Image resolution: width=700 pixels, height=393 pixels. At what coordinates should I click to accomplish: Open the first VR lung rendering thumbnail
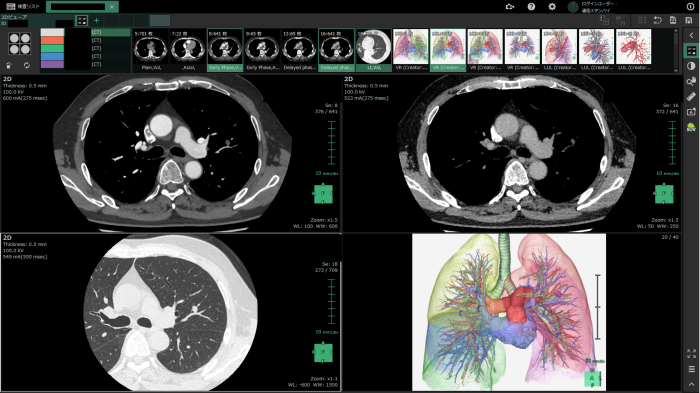[x=411, y=50]
